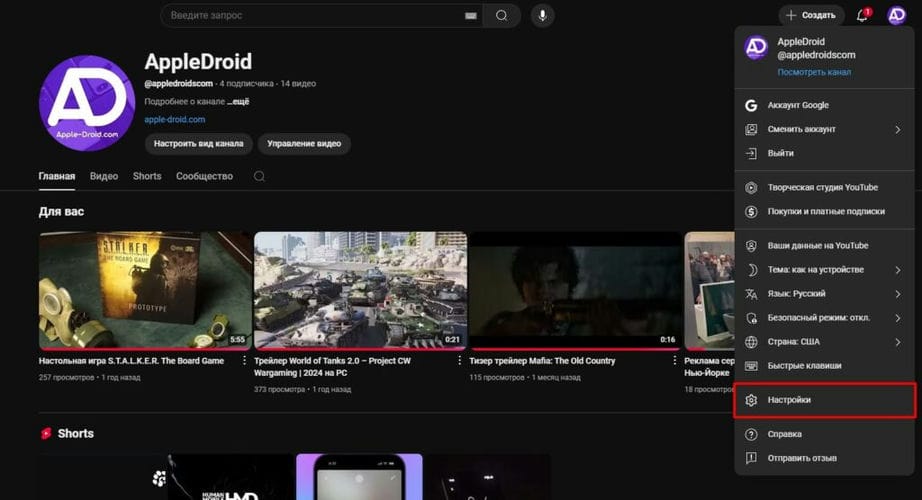922x500 pixels.
Task: Click the Shorts section logo icon
Action: tap(46, 434)
